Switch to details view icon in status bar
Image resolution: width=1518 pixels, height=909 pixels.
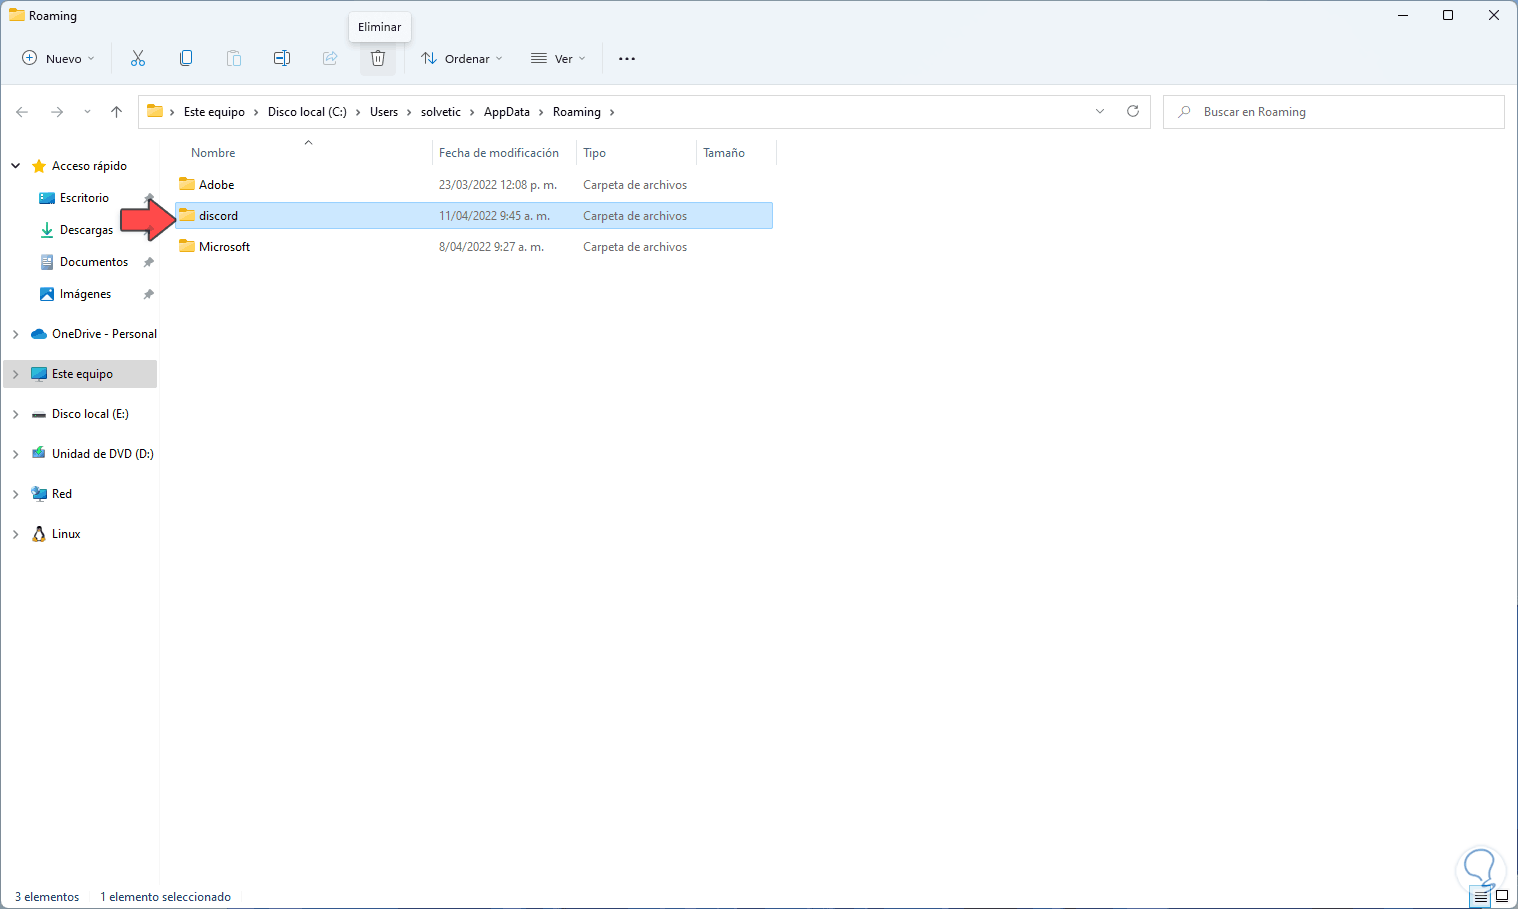click(1481, 897)
